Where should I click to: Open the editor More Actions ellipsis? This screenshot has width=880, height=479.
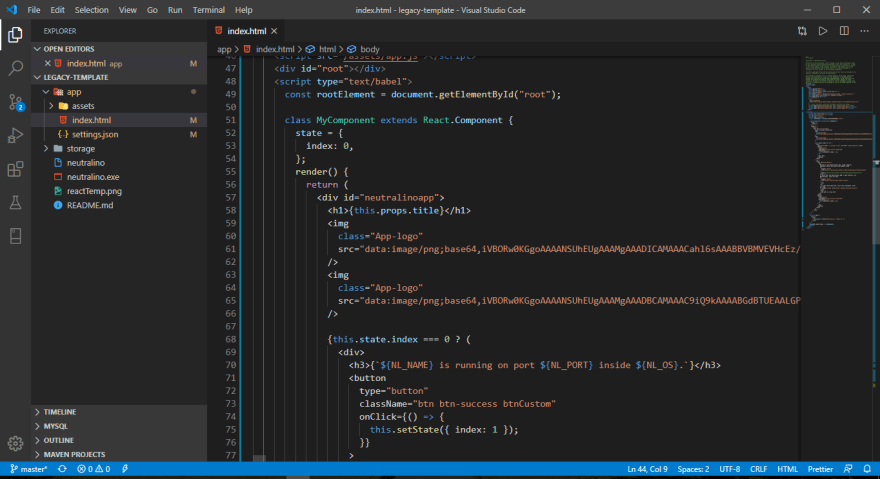864,31
